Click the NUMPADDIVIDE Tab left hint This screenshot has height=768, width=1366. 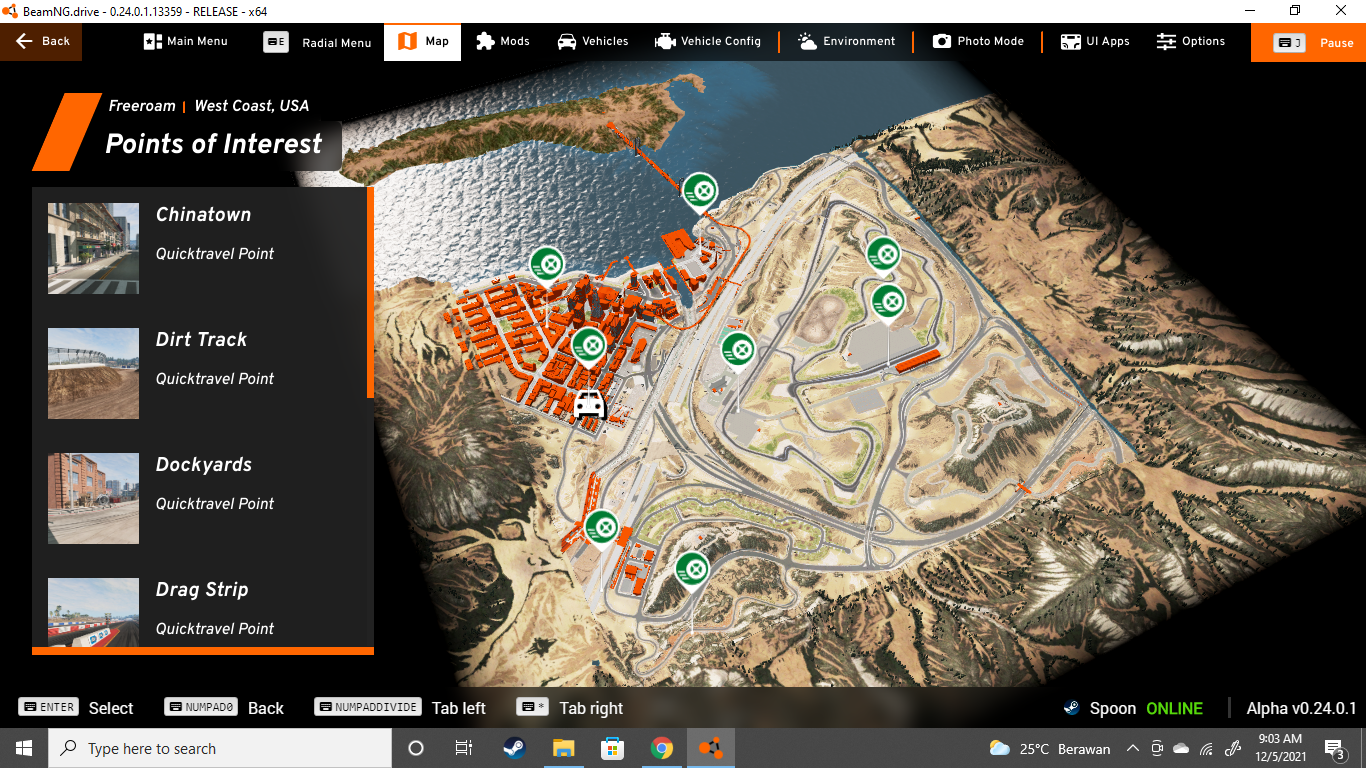pos(400,708)
